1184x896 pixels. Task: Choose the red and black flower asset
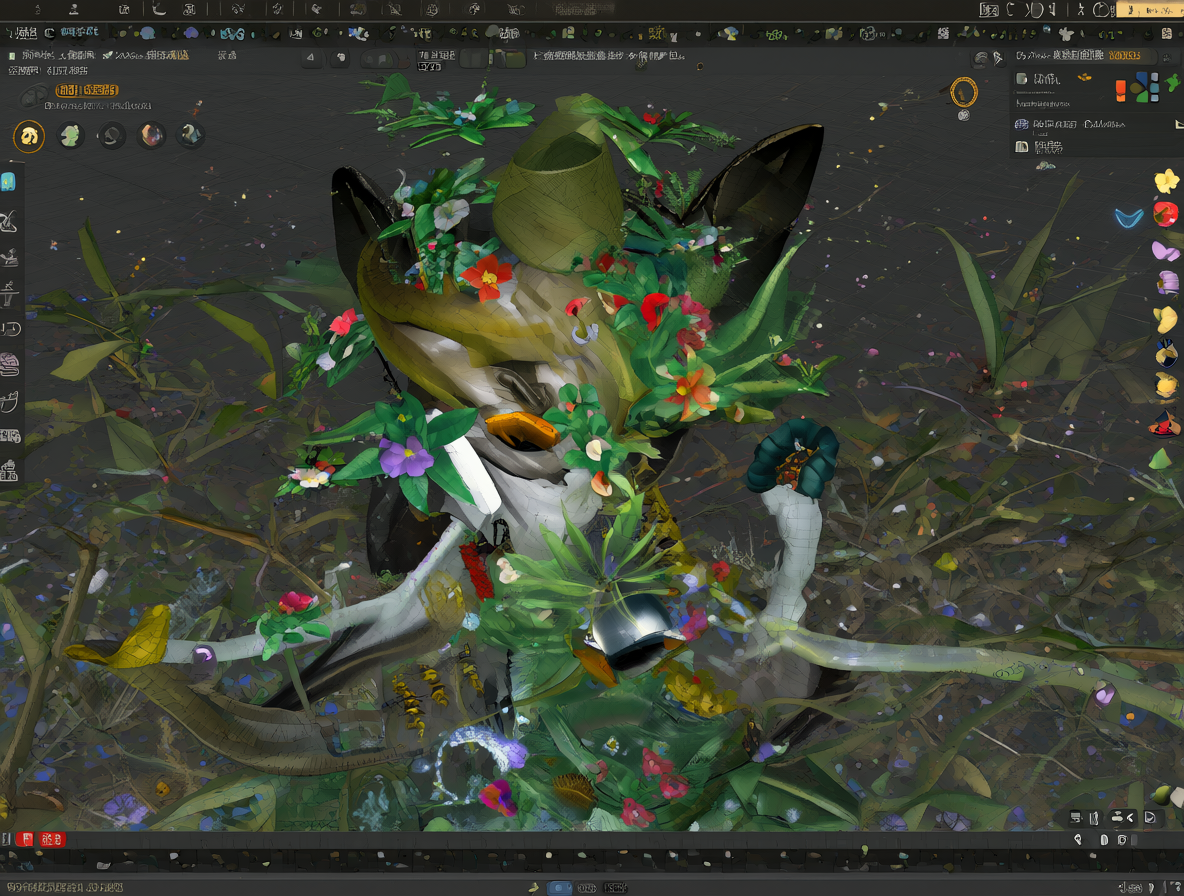click(x=1164, y=423)
